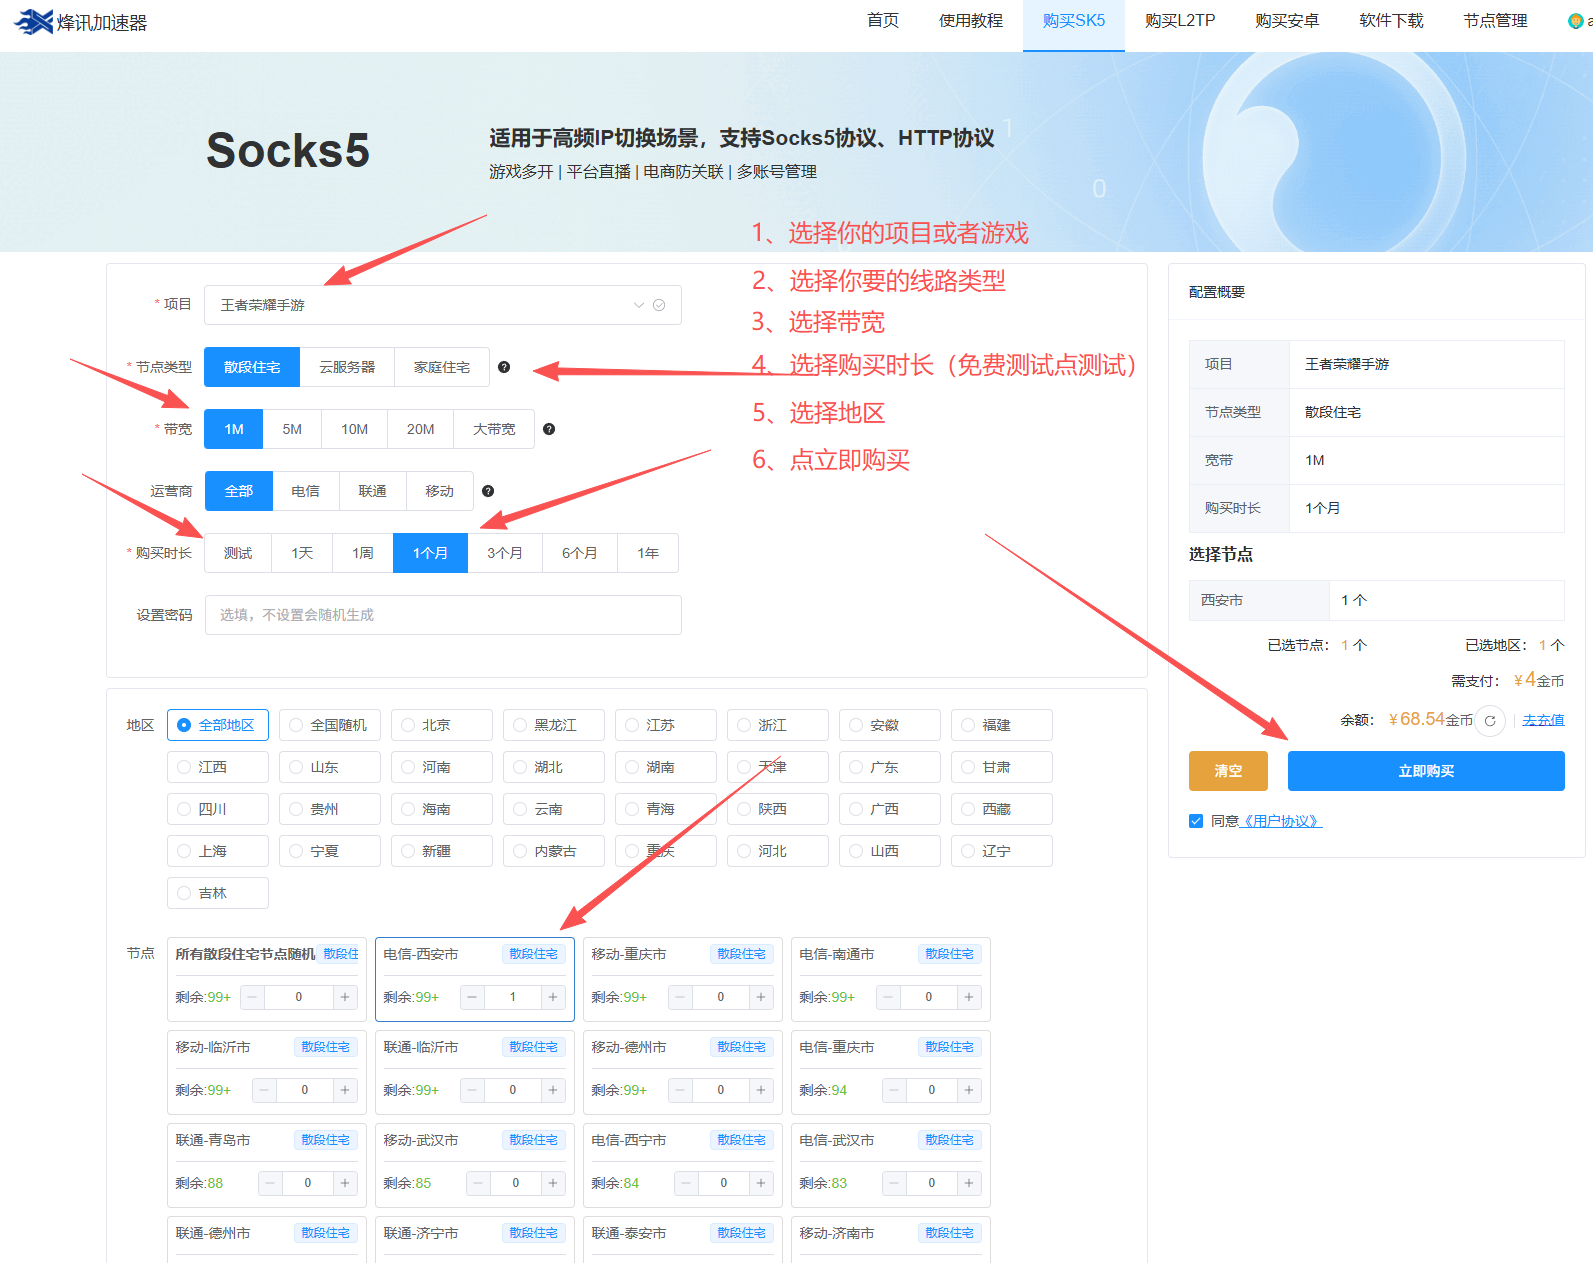
Task: Select the 全部地区 region radio
Action: [x=217, y=725]
